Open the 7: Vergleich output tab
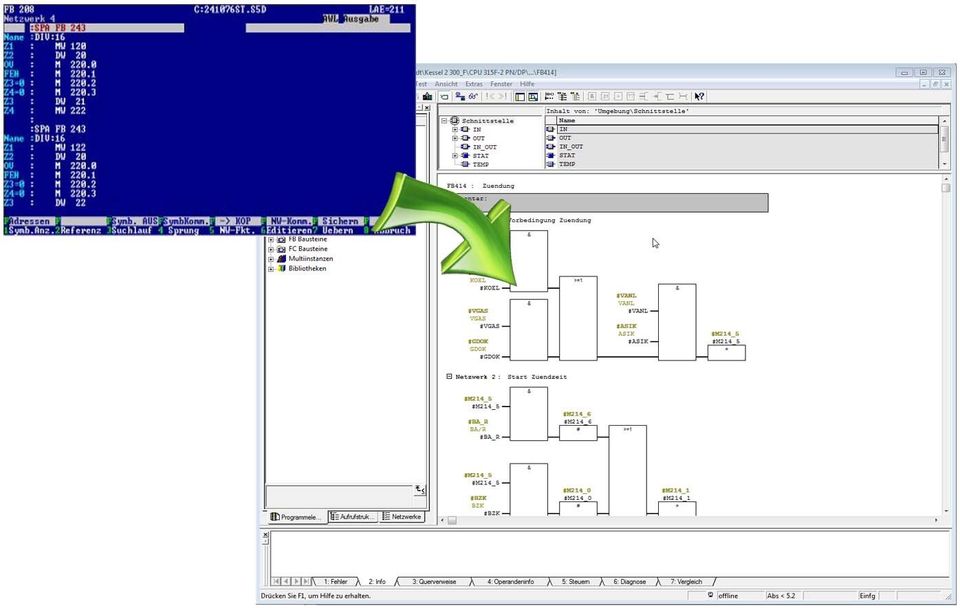This screenshot has width=960, height=608. (686, 582)
